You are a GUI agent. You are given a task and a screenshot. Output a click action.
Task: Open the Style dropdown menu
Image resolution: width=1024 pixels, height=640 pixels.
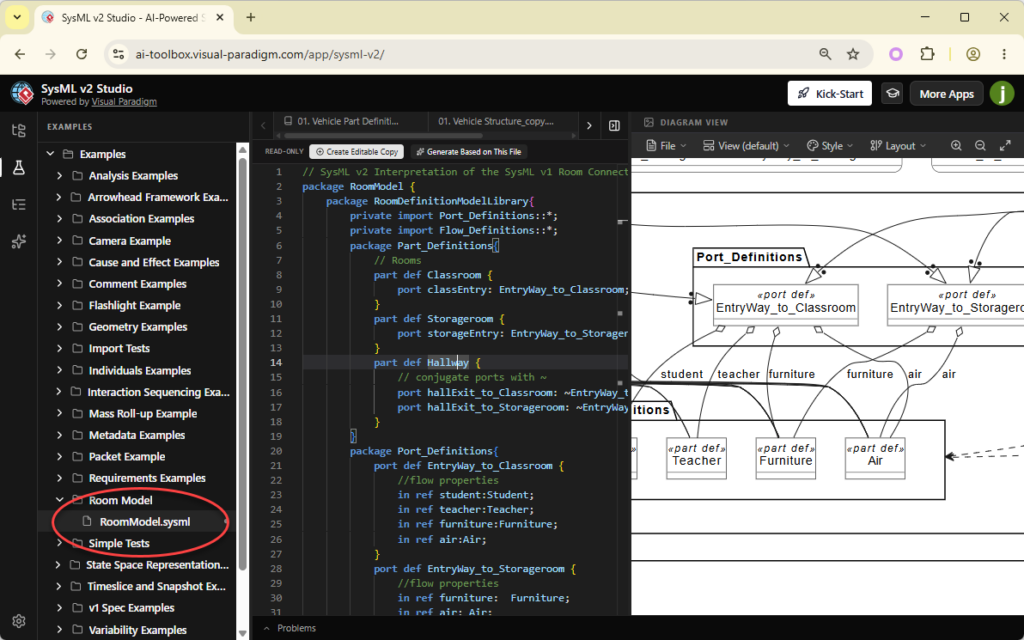coord(829,146)
